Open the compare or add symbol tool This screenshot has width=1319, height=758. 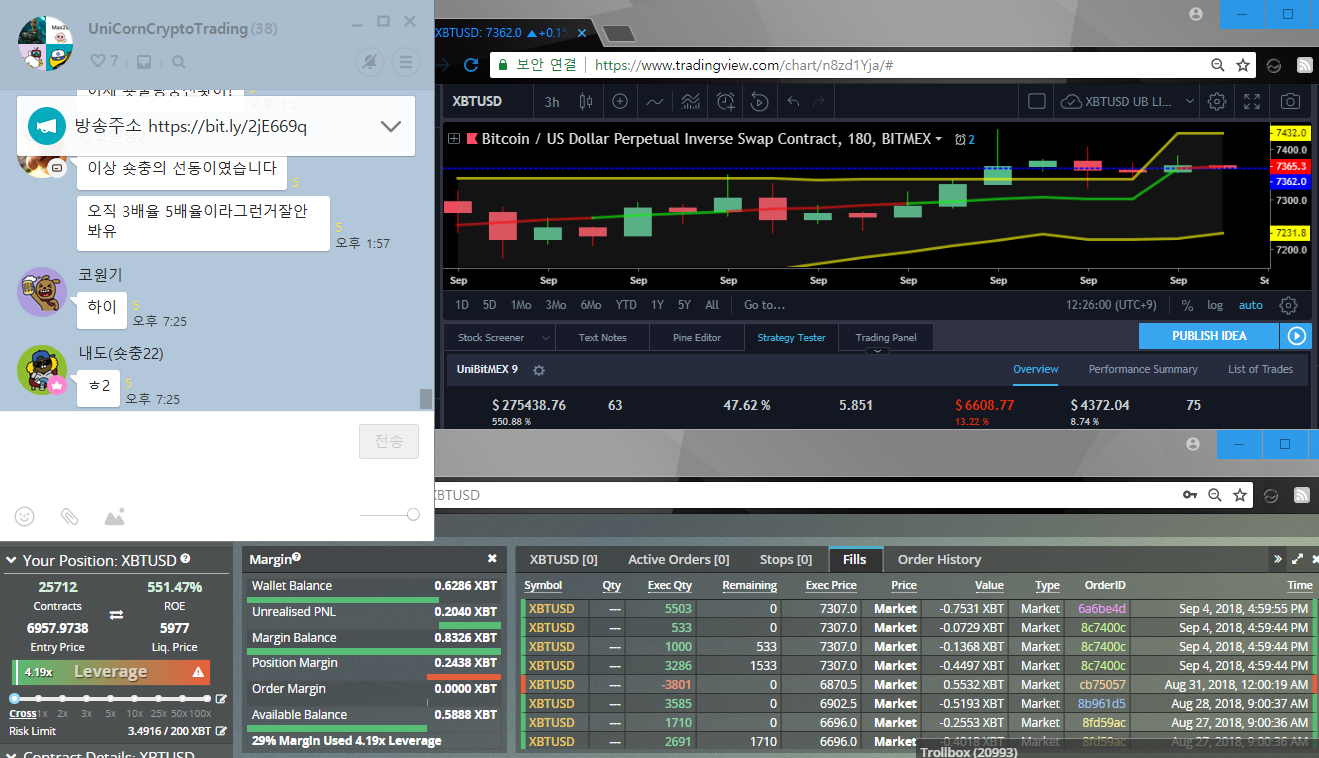[x=620, y=101]
